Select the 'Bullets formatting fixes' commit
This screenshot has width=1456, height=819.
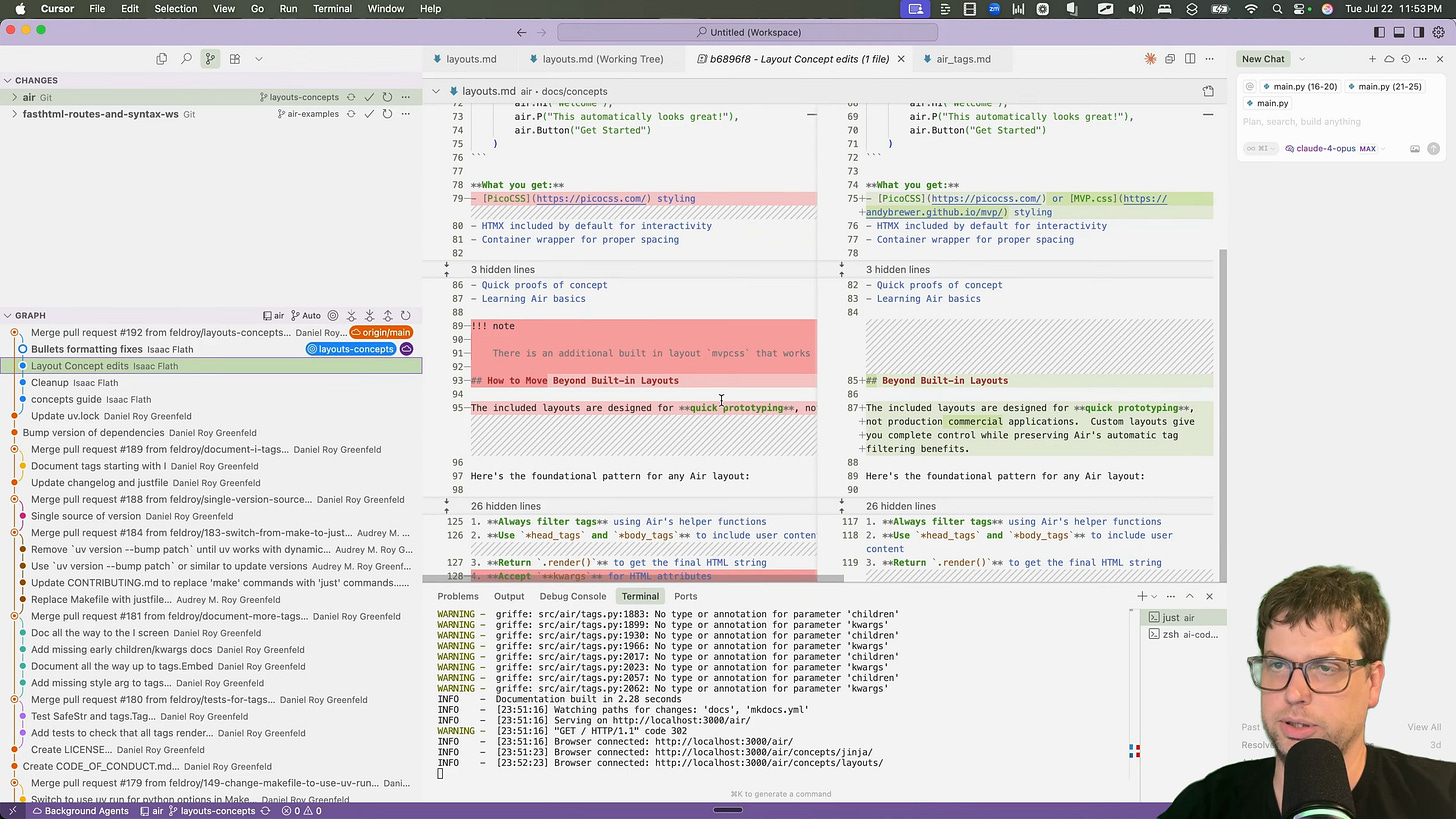coord(87,349)
